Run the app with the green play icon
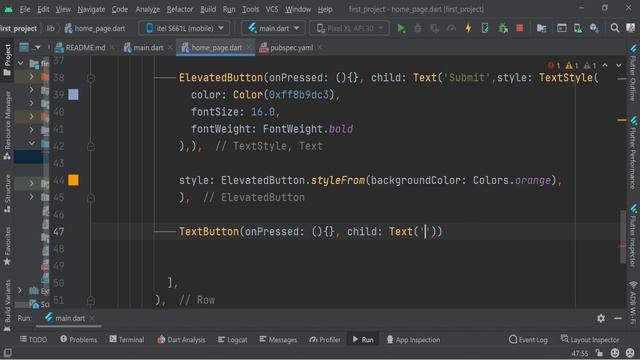The width and height of the screenshot is (640, 360). [x=401, y=28]
